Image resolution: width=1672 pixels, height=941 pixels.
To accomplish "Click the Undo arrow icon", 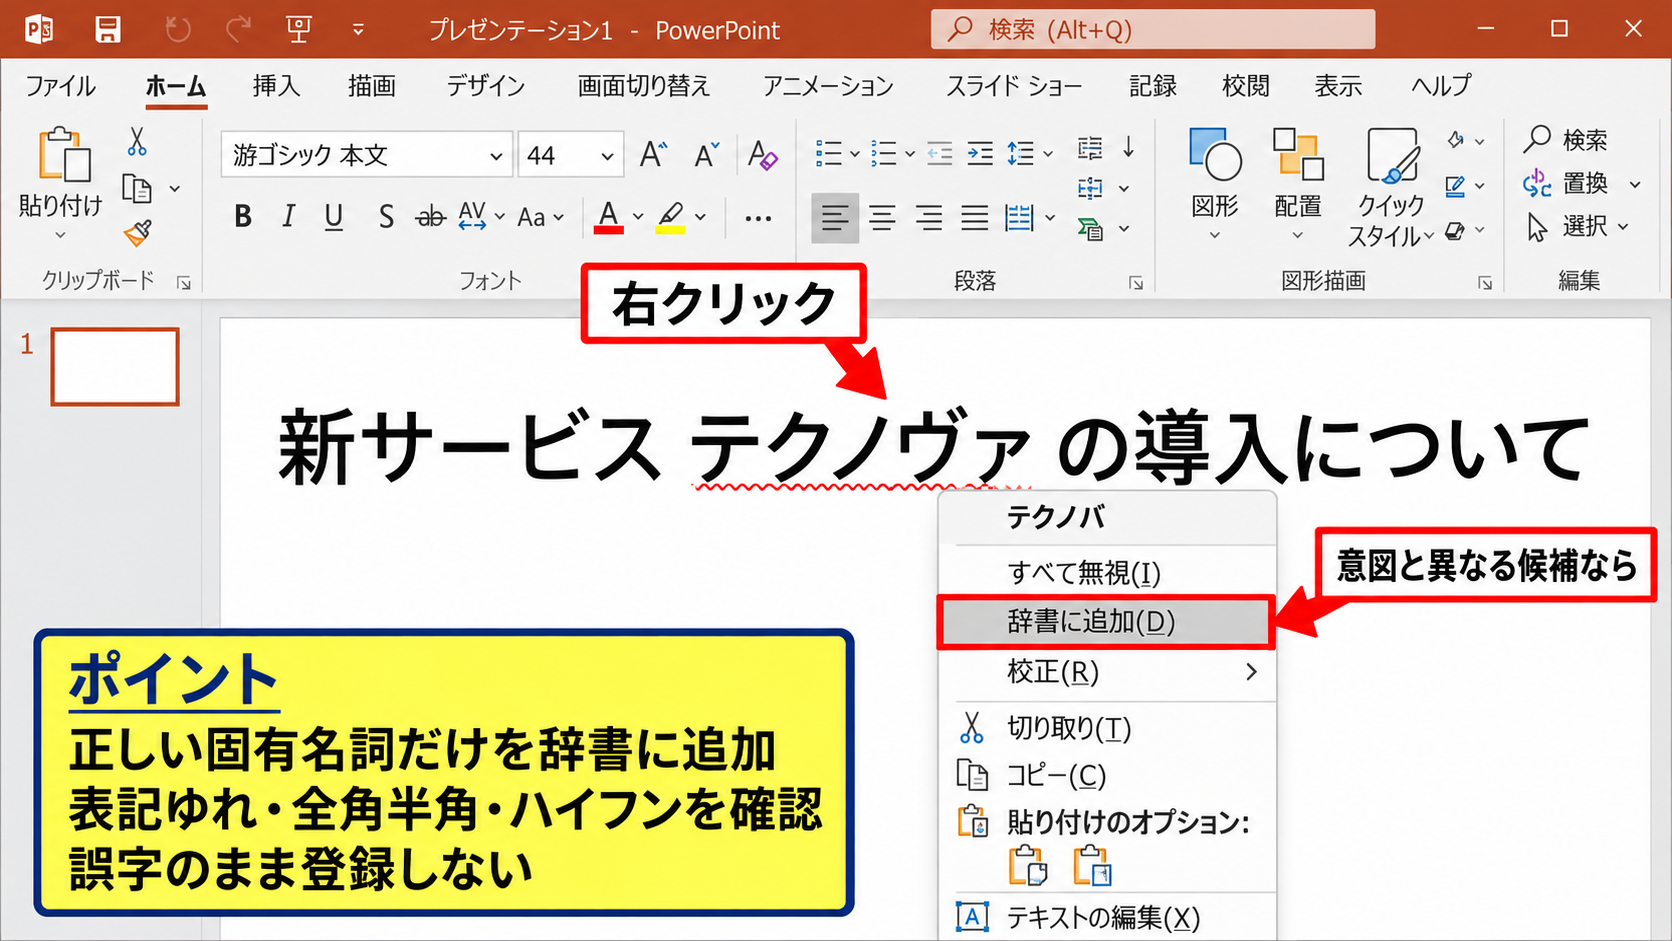I will 178,30.
